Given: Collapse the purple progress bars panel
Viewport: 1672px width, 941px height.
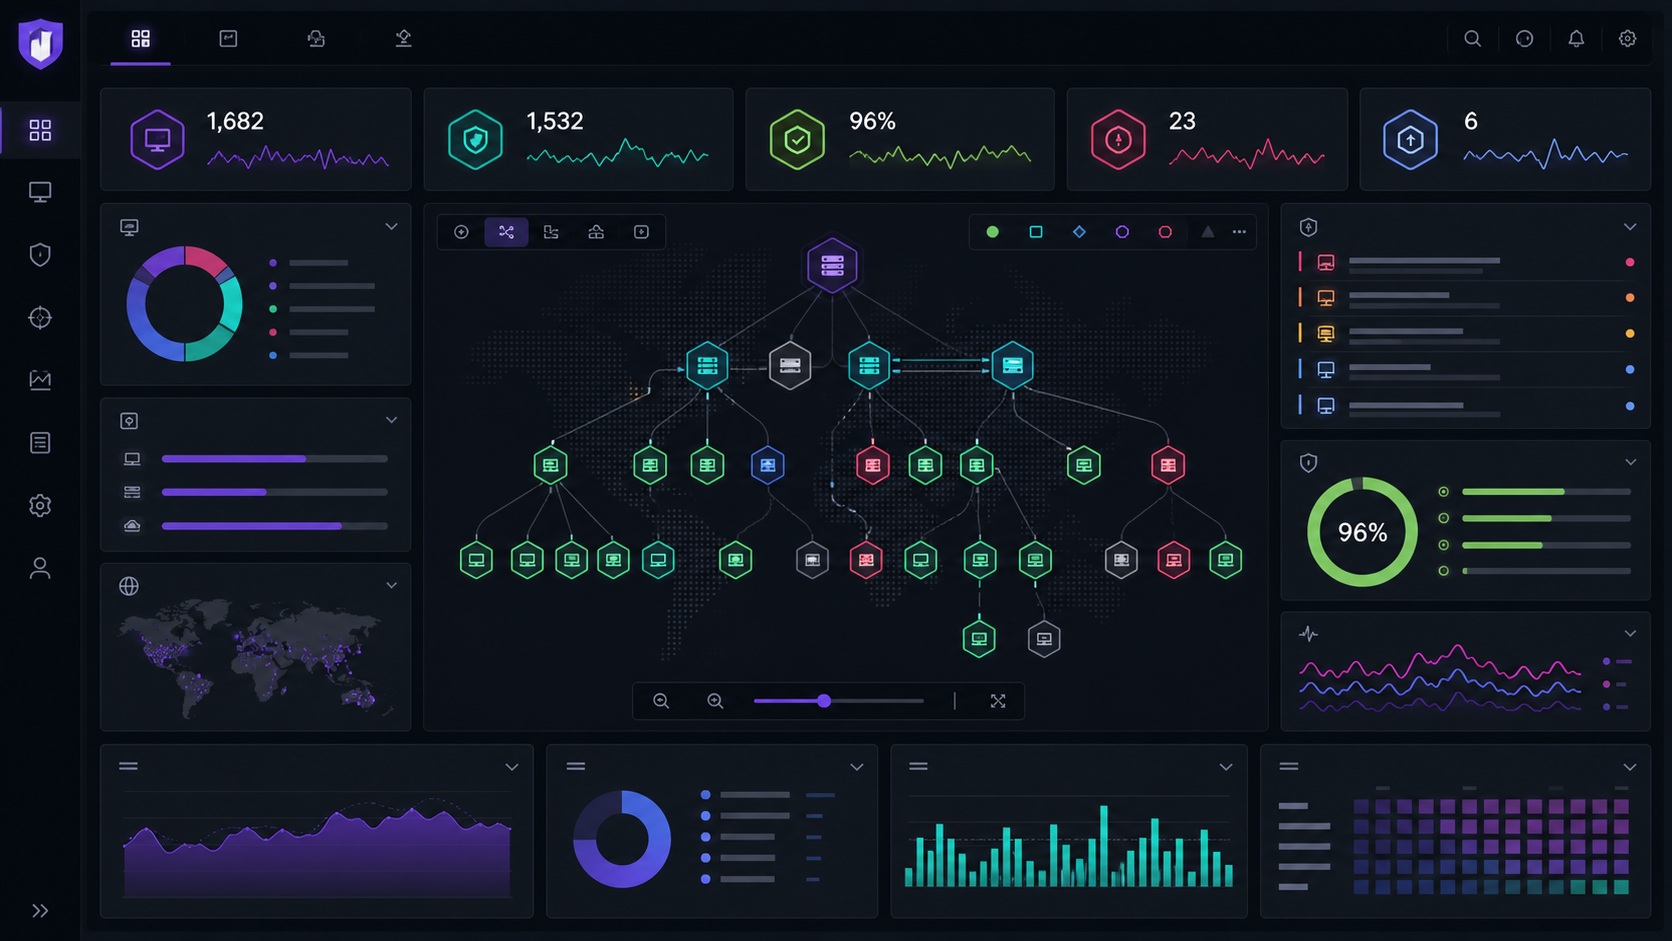Looking at the screenshot, I should tap(391, 420).
